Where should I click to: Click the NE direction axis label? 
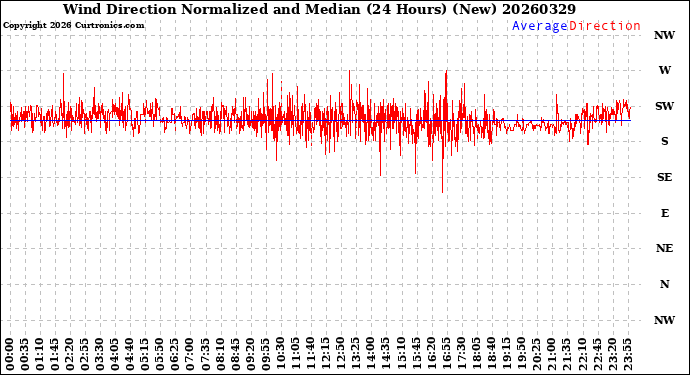664,249
